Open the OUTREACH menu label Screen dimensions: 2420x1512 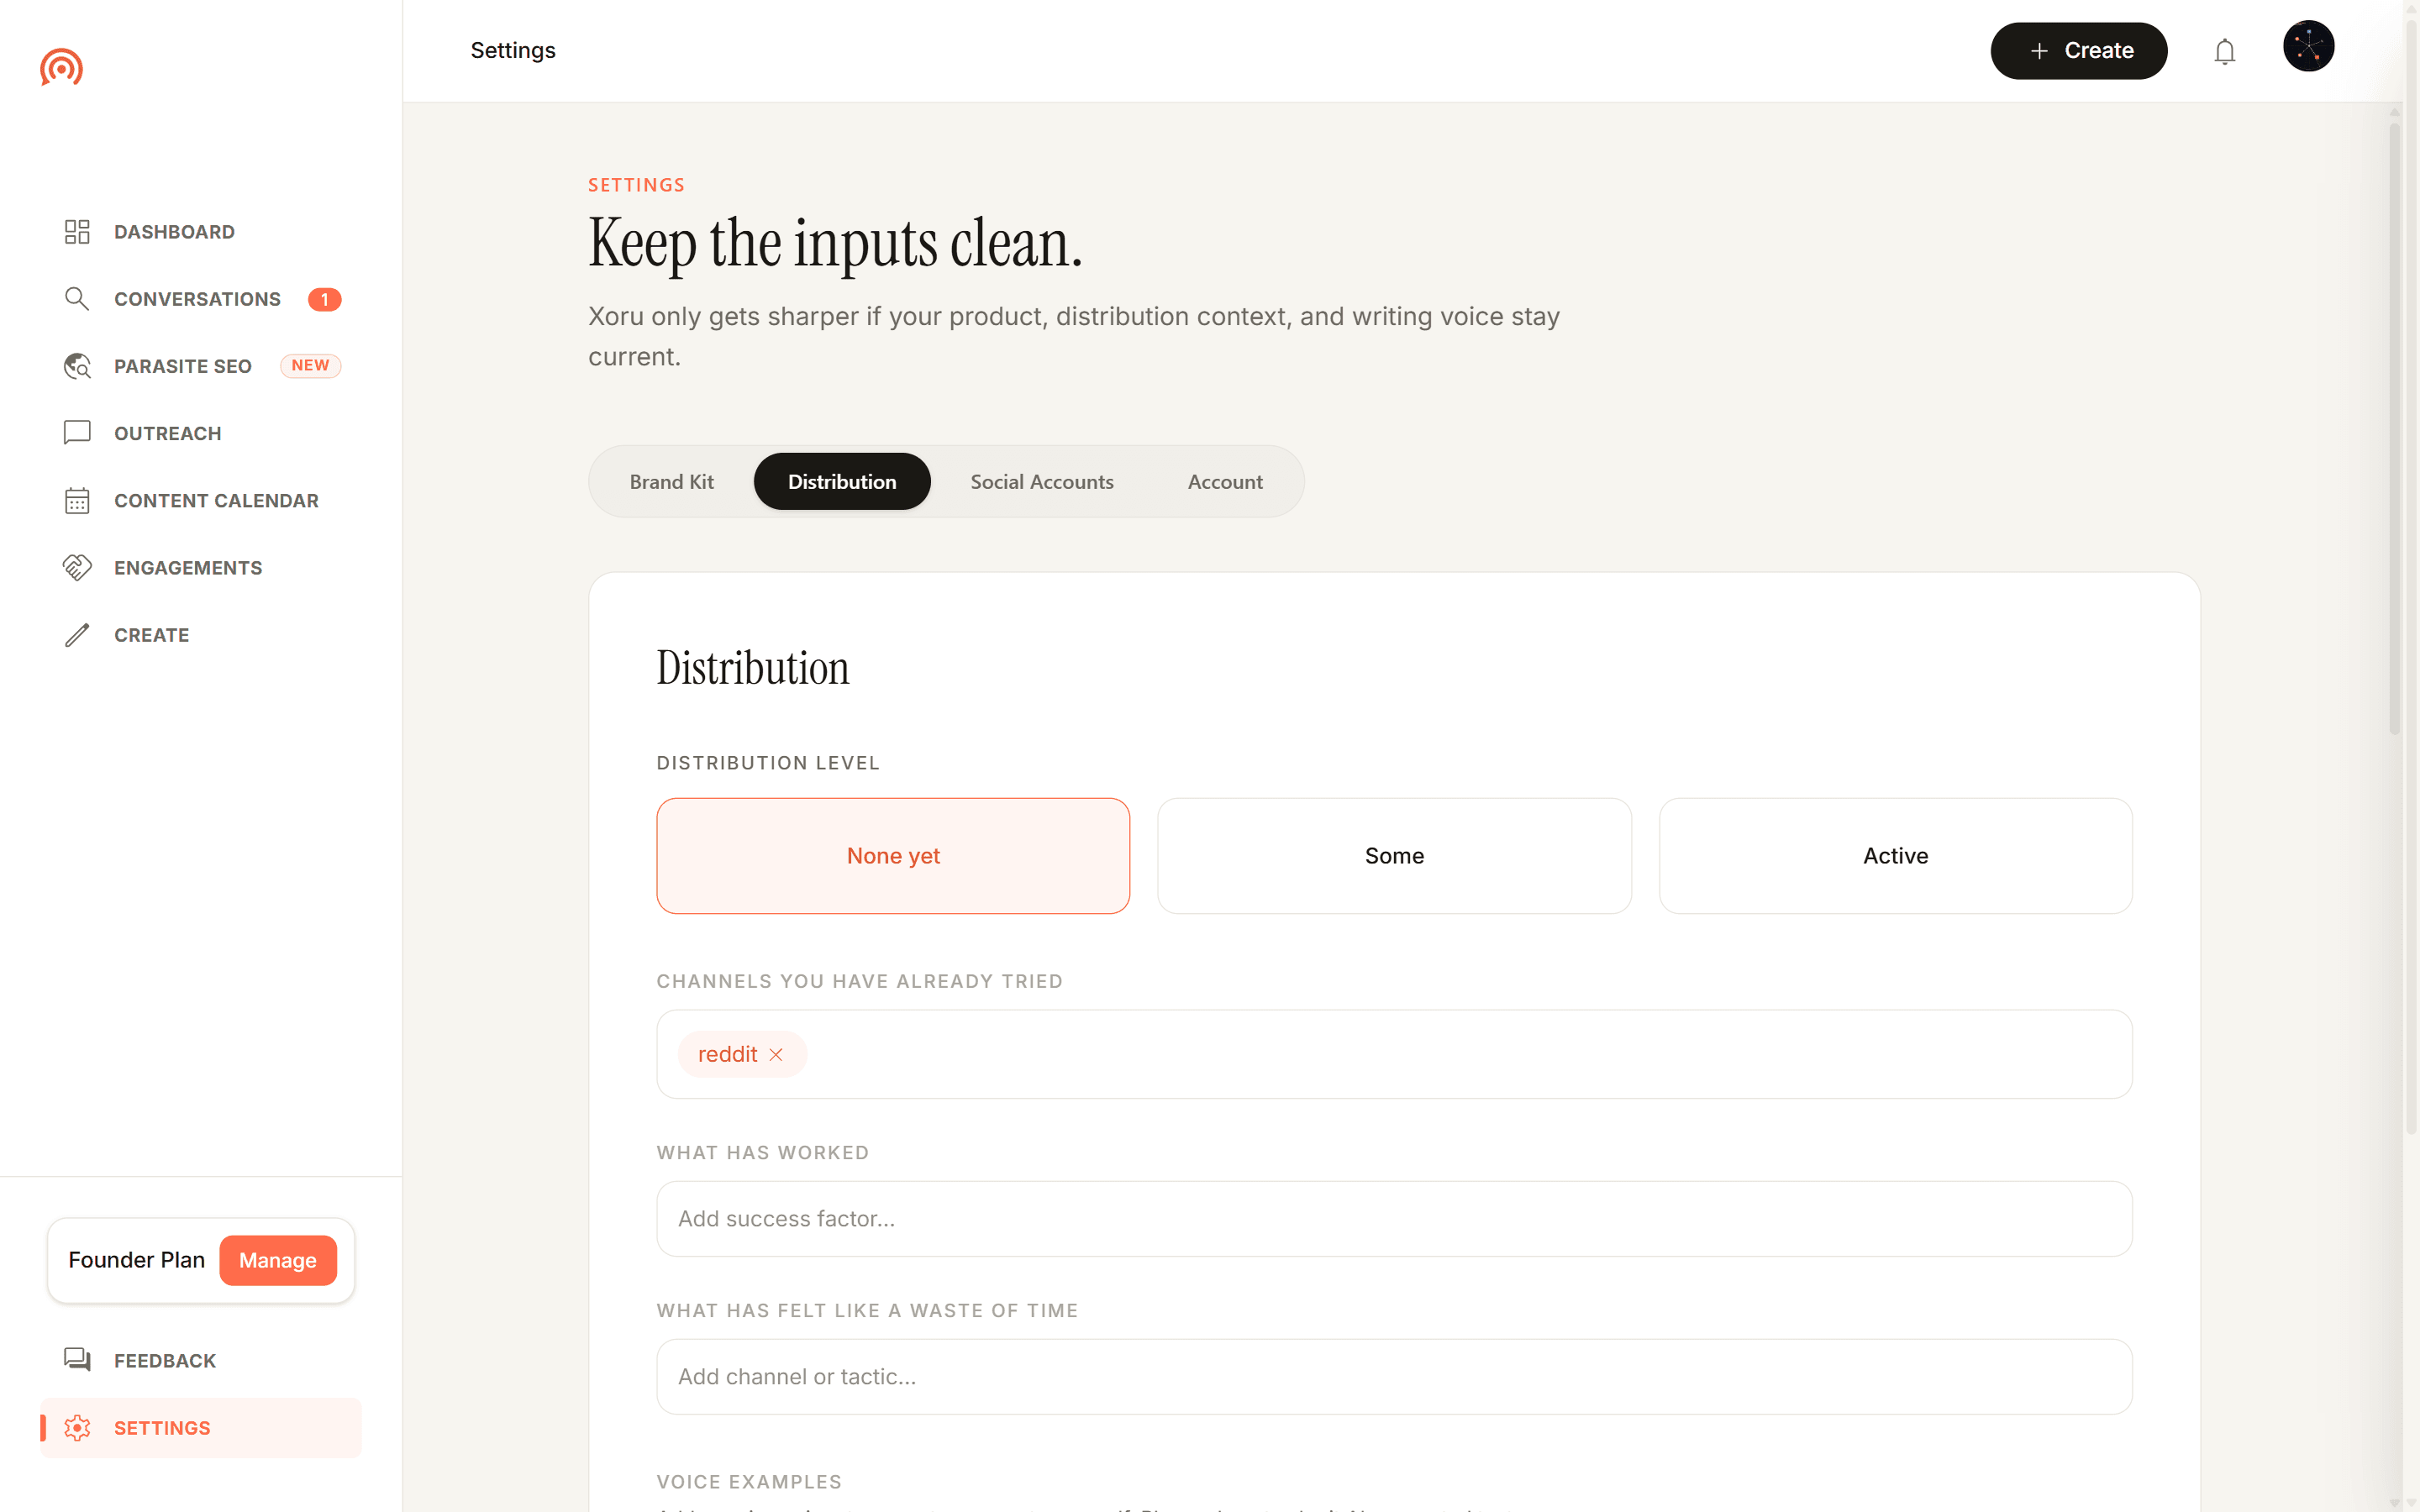click(x=168, y=433)
